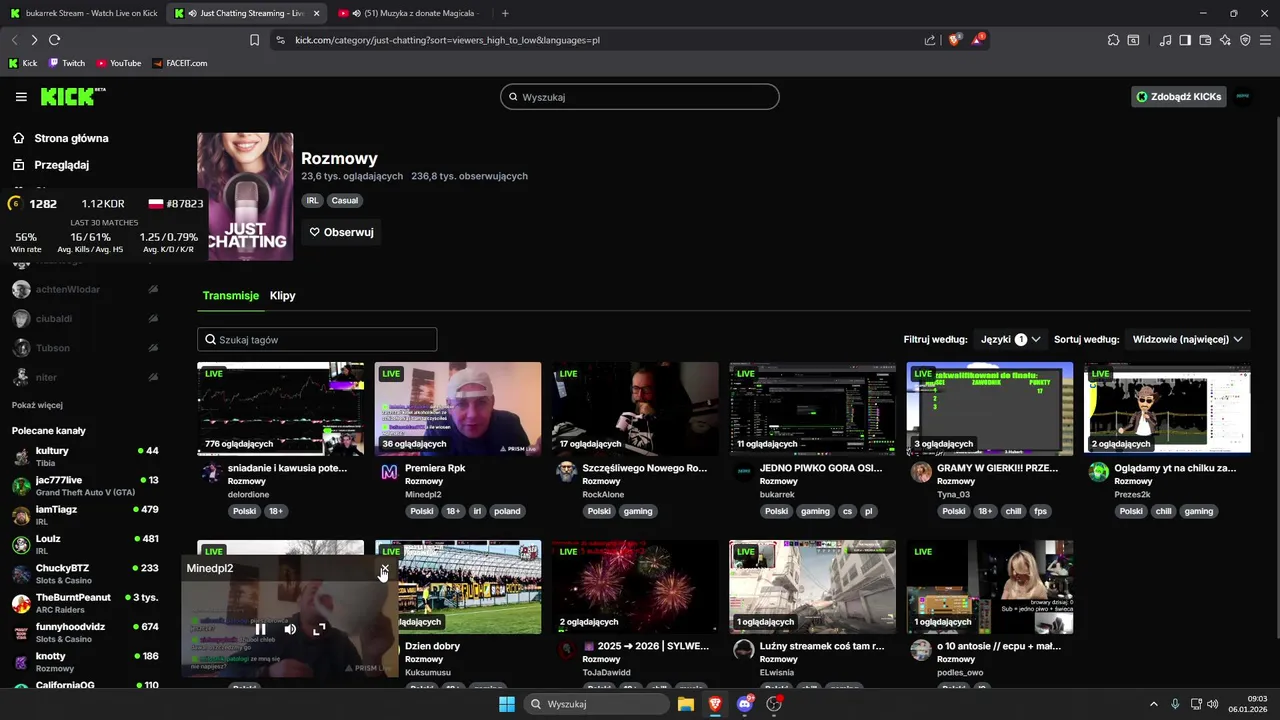Click the browser address bar URL
Viewport: 1280px width, 720px height.
[447, 40]
